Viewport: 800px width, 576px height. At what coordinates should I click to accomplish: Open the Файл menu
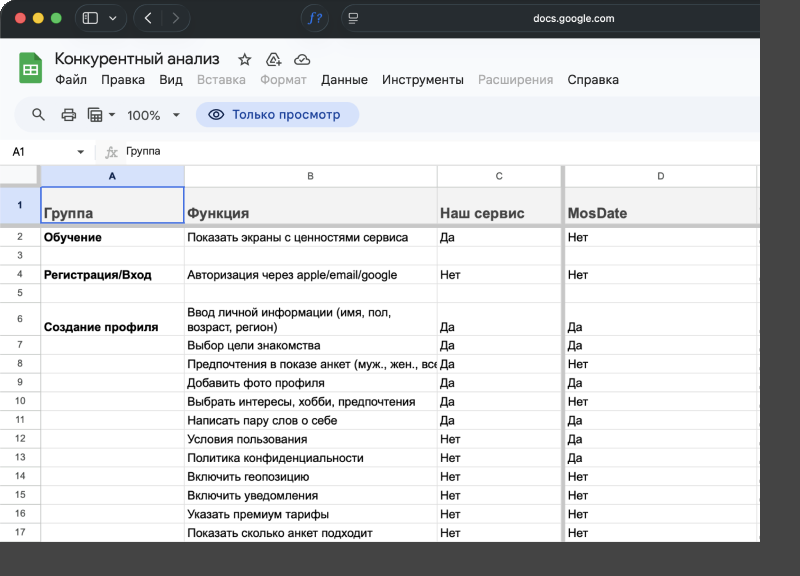click(71, 80)
